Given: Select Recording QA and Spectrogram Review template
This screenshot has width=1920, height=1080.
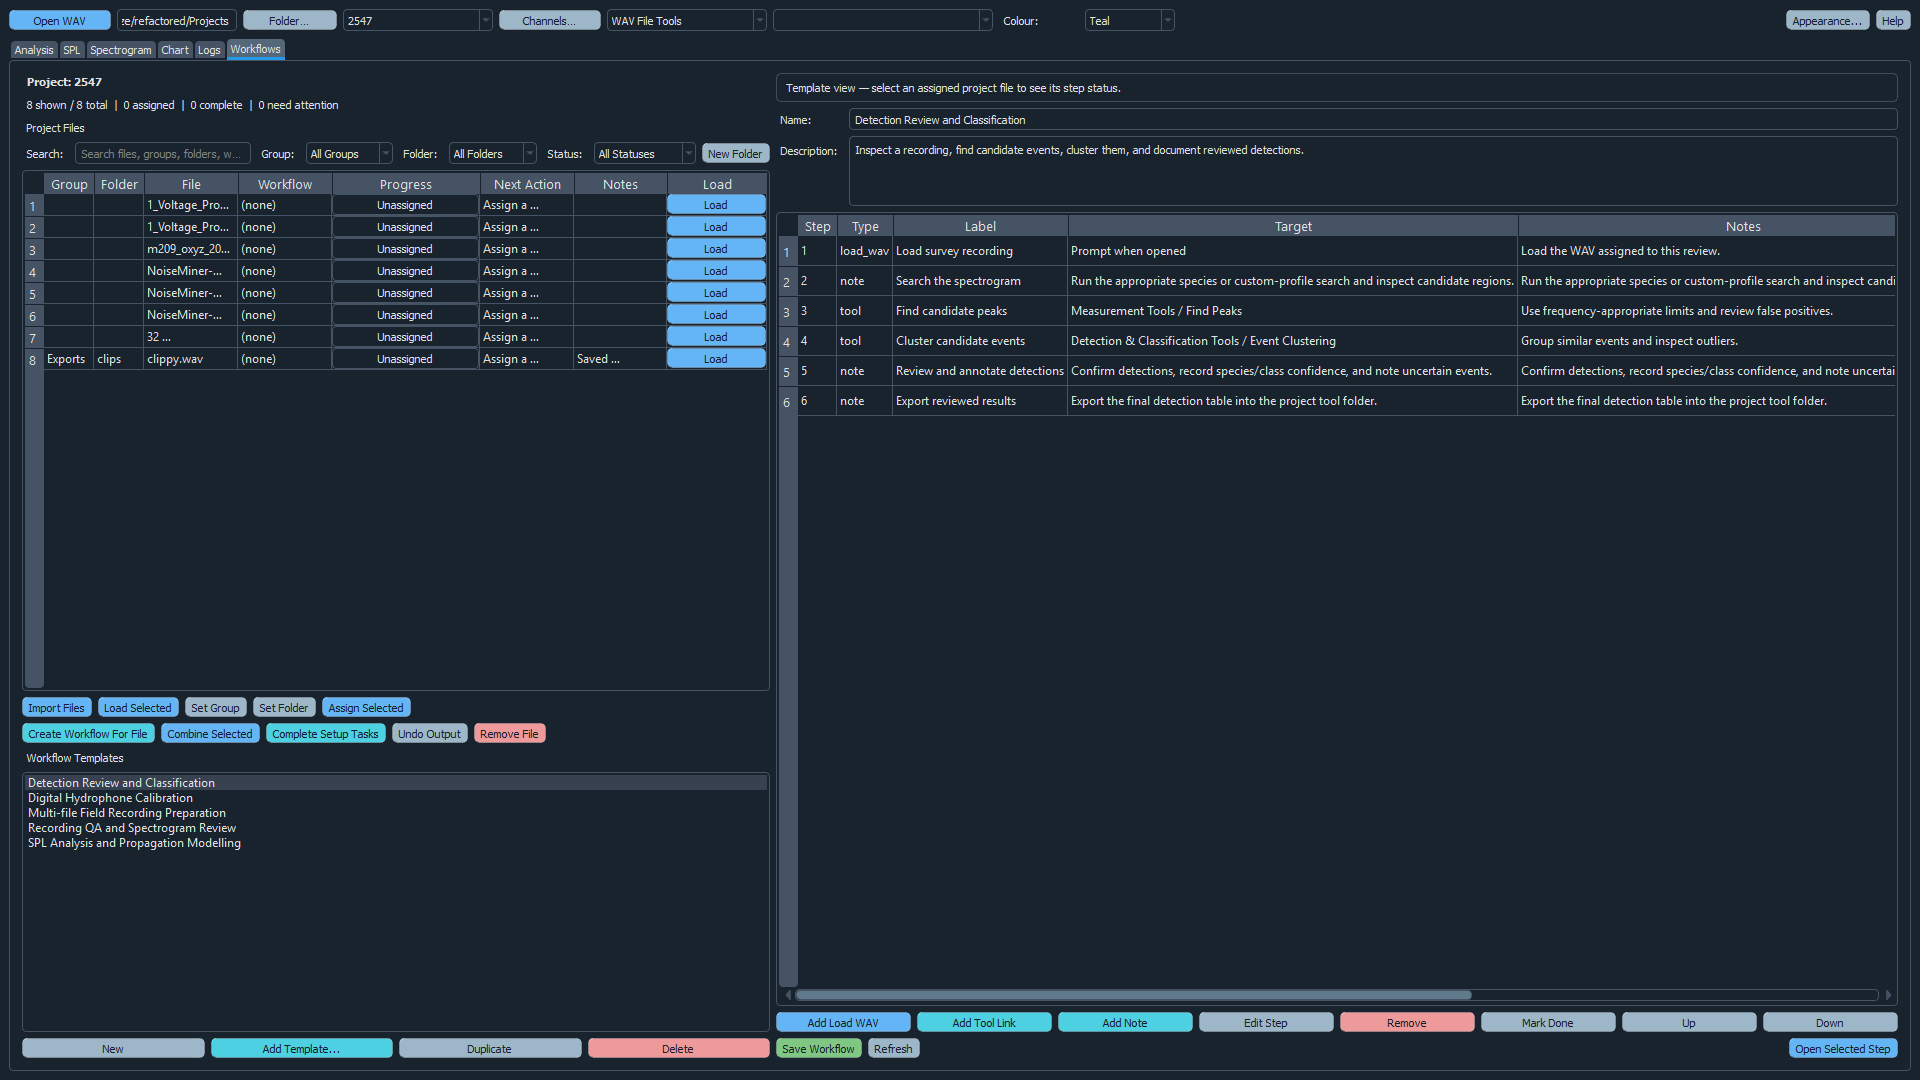Looking at the screenshot, I should coord(396,828).
